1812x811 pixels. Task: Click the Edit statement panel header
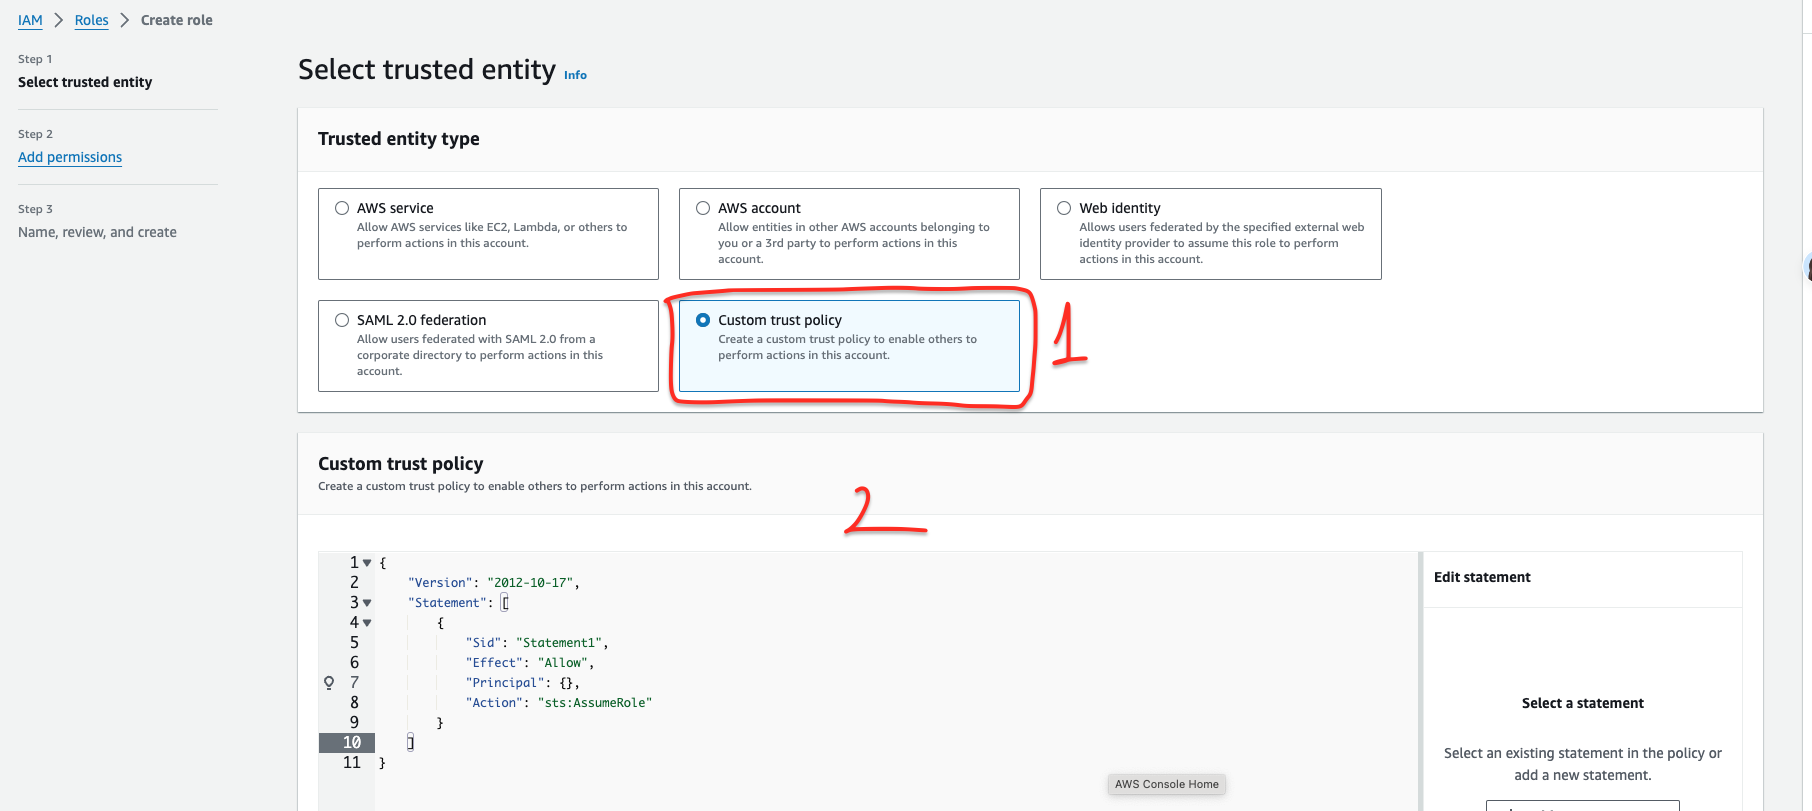pyautogui.click(x=1482, y=577)
